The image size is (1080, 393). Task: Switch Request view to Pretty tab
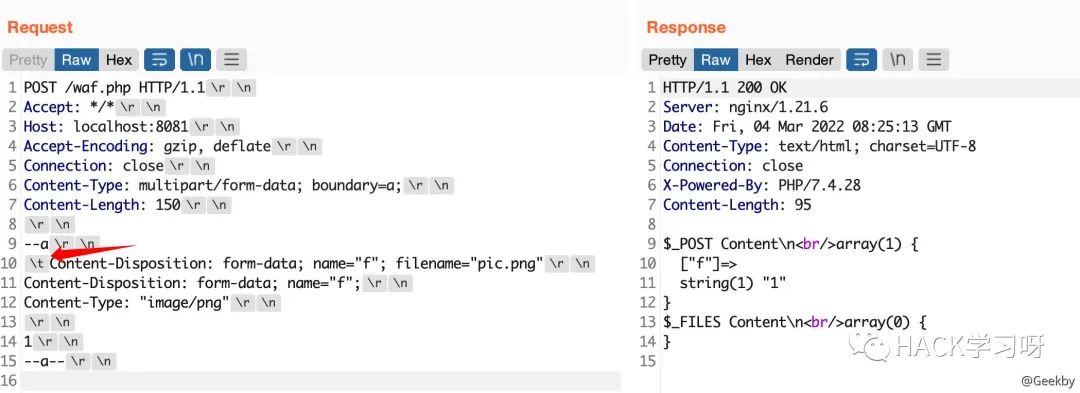(x=28, y=60)
